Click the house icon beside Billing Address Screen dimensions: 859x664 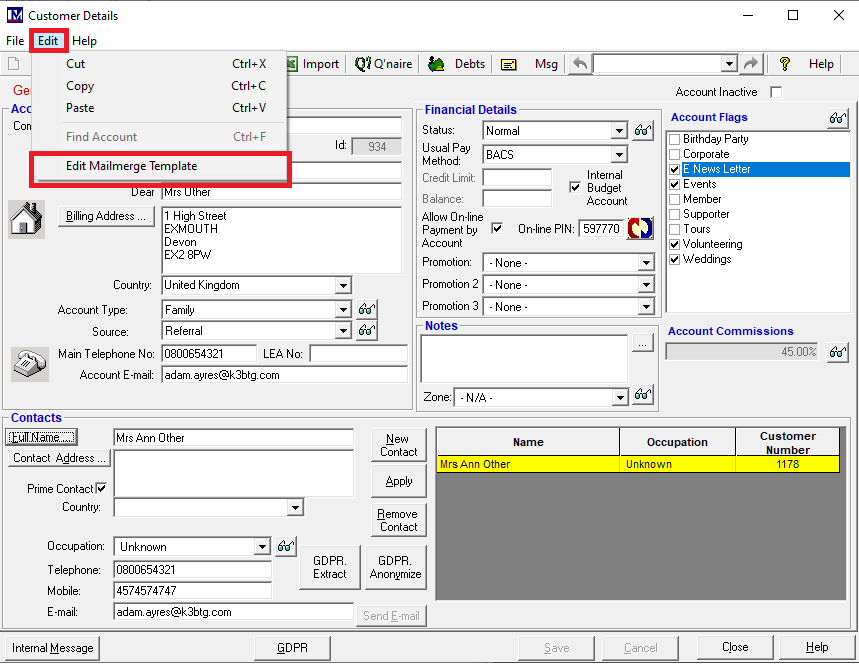(26, 217)
